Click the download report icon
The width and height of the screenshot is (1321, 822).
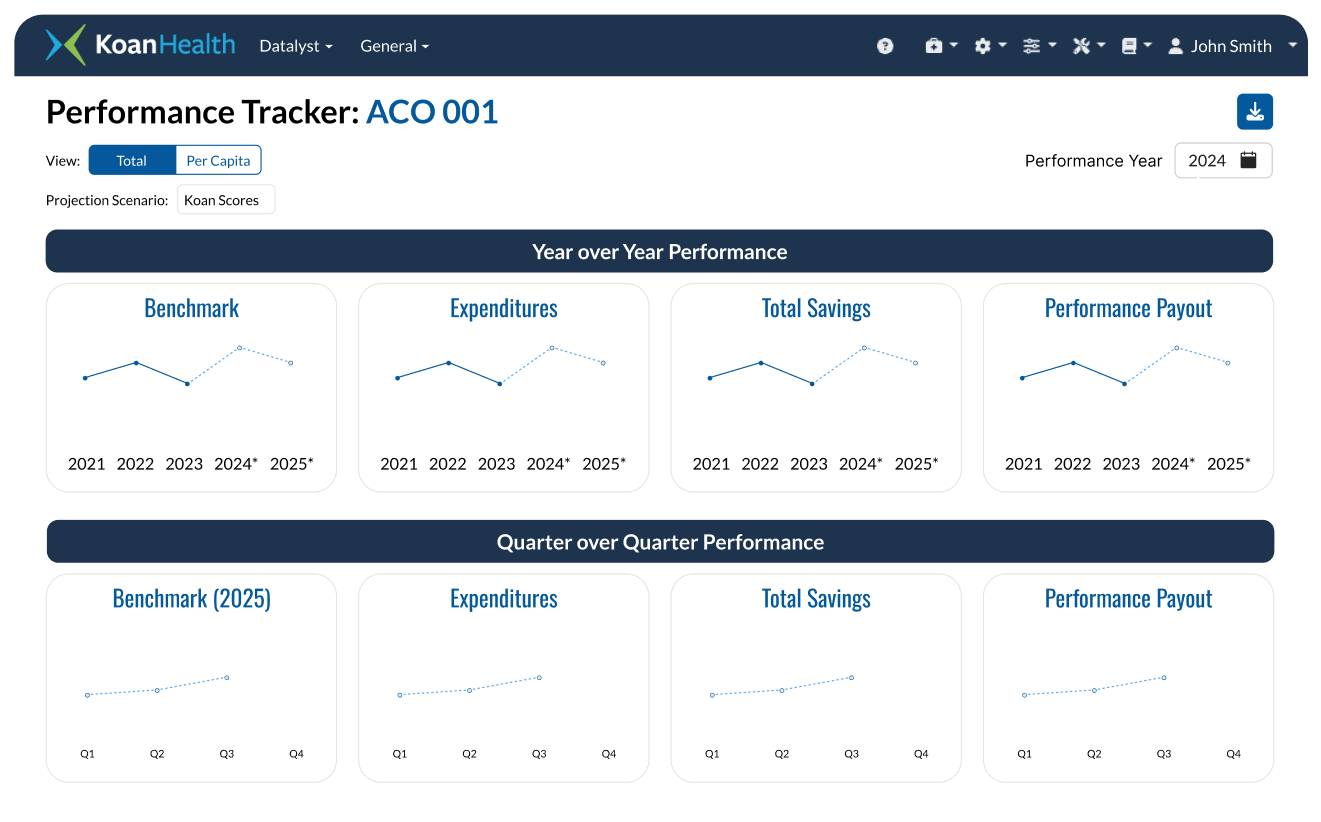click(1255, 112)
